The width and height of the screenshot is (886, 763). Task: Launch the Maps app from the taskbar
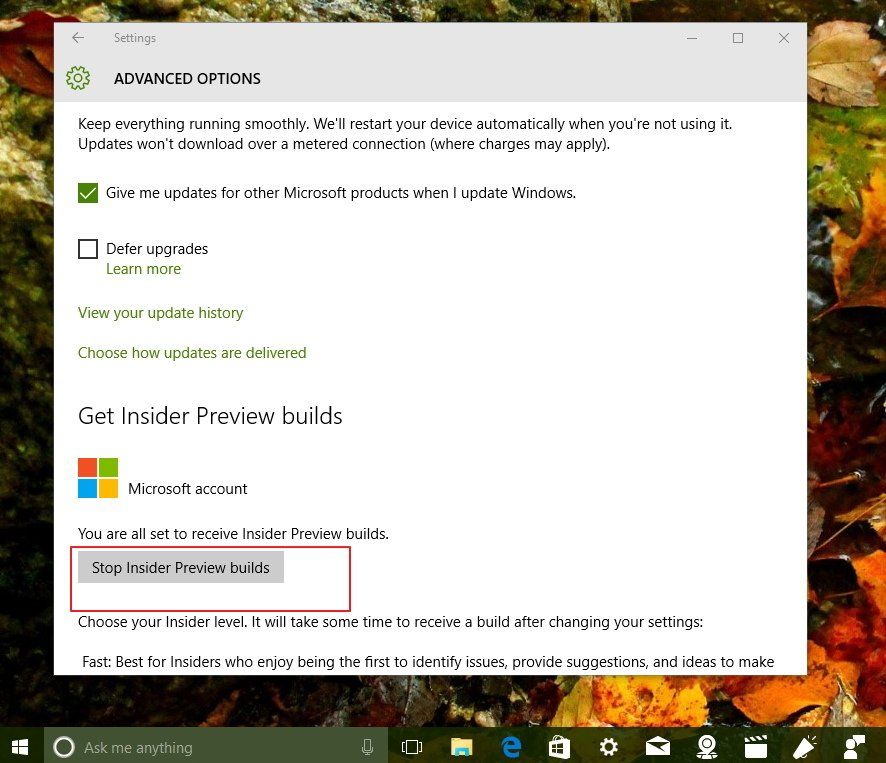tap(706, 746)
